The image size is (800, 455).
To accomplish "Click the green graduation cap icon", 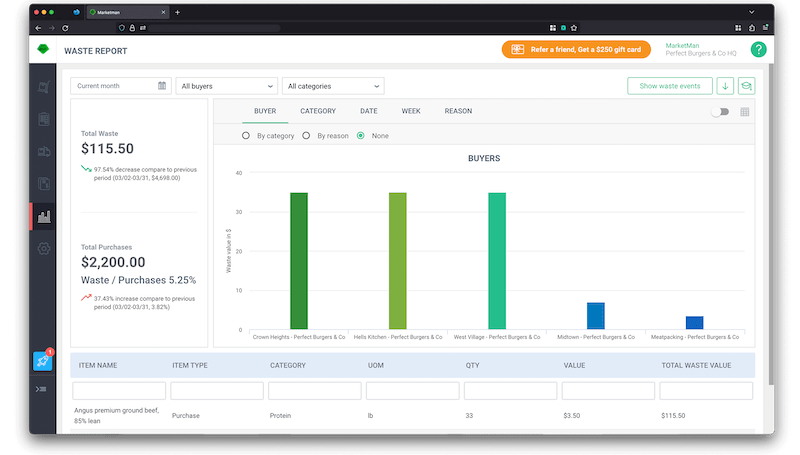I will point(746,86).
